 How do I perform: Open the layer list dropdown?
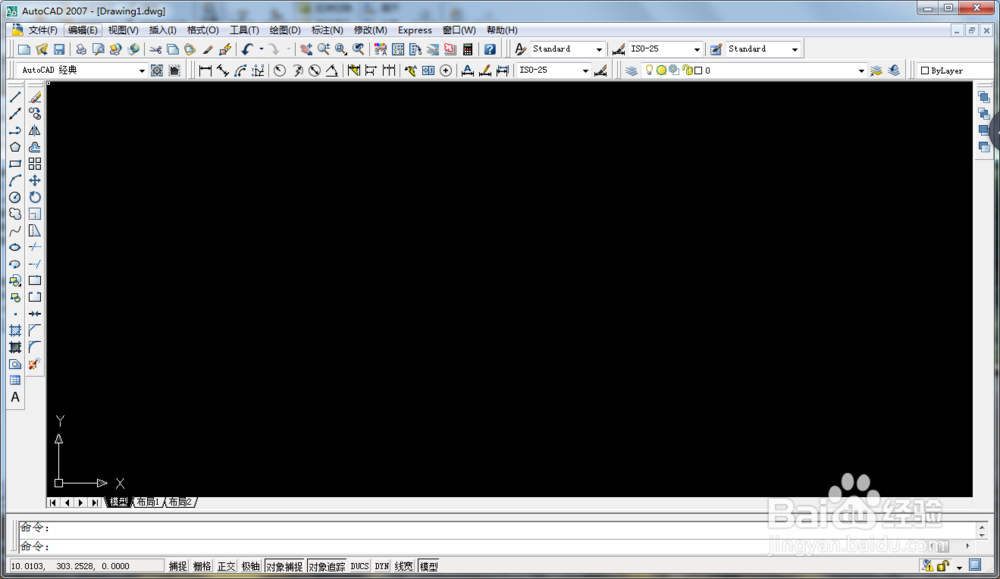point(861,71)
